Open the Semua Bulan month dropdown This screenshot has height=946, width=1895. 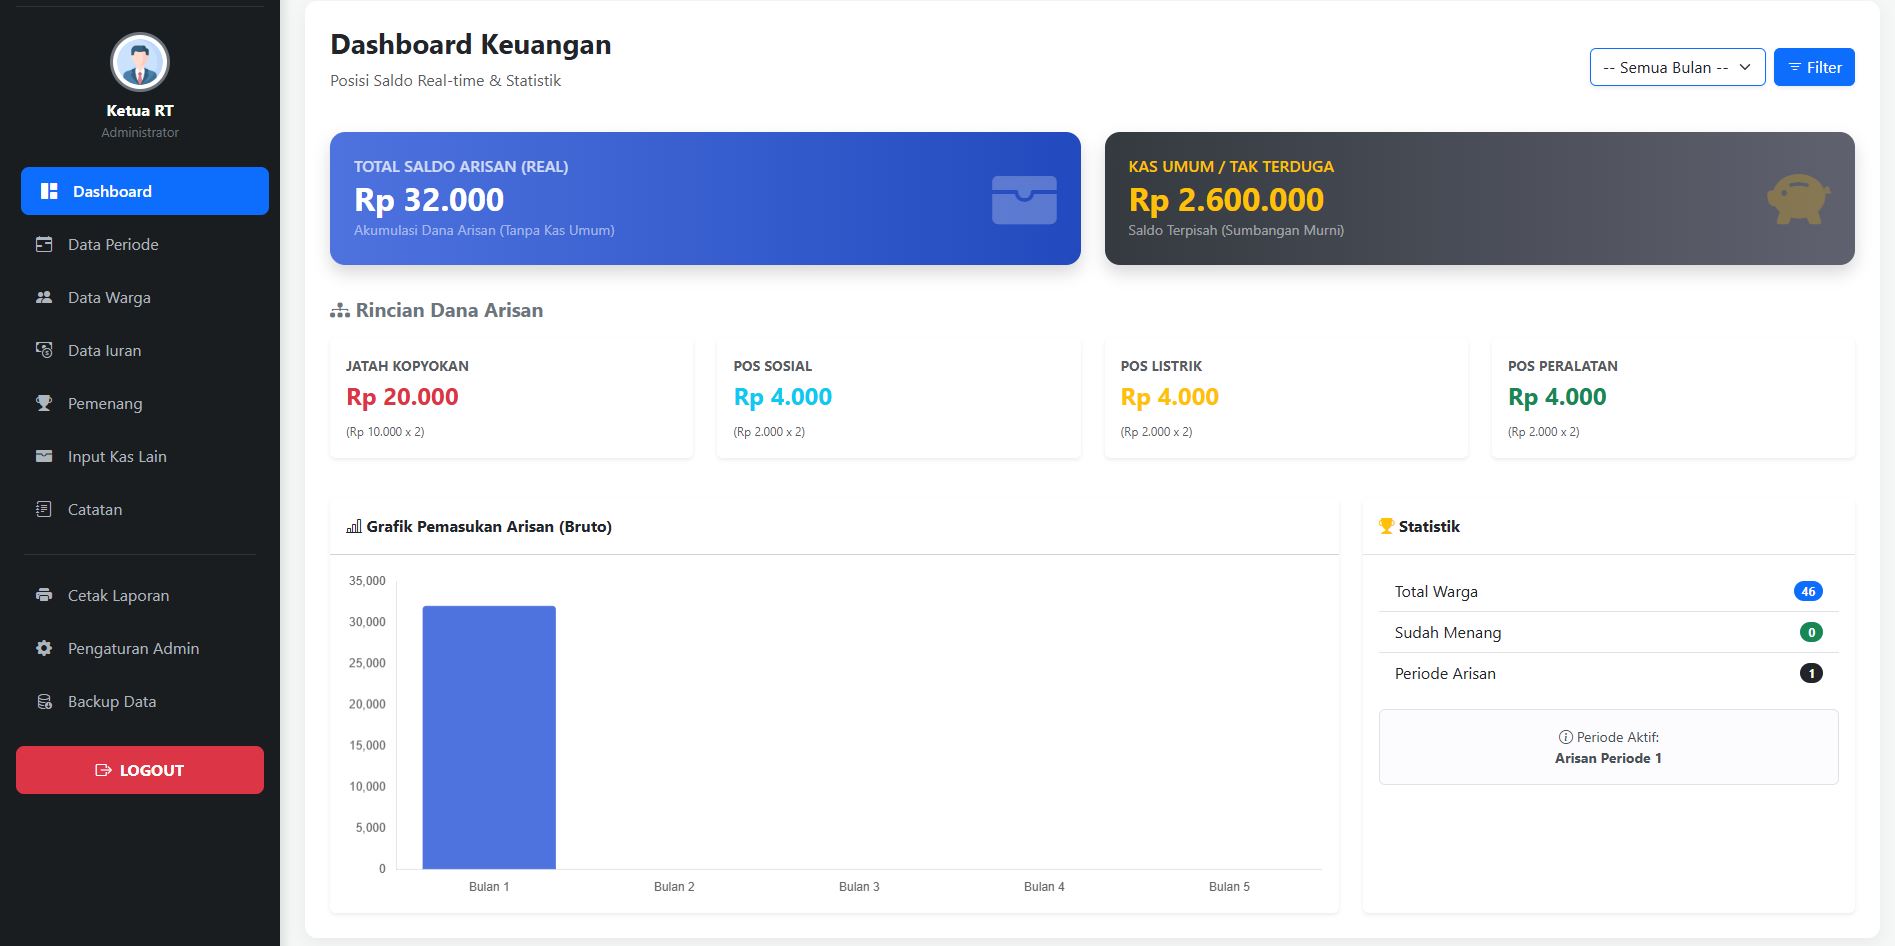click(1677, 67)
